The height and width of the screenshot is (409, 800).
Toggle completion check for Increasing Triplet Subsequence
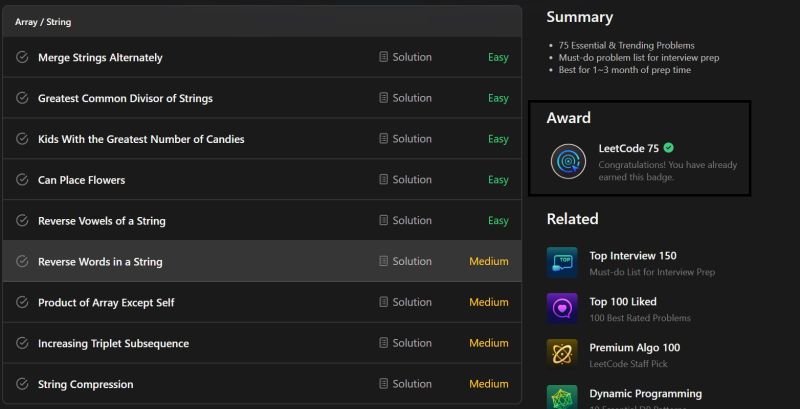pos(22,343)
